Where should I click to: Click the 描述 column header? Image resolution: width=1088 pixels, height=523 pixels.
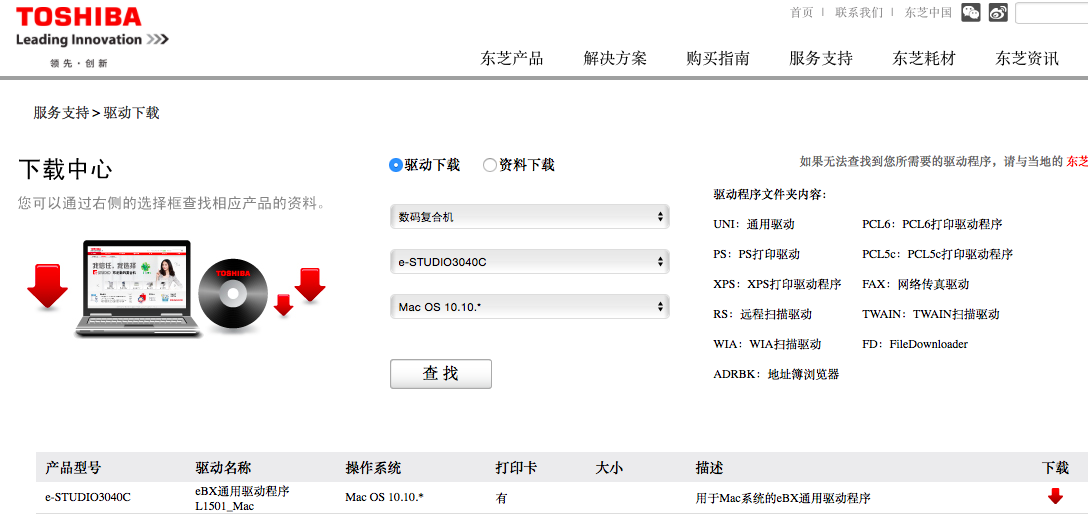click(709, 468)
